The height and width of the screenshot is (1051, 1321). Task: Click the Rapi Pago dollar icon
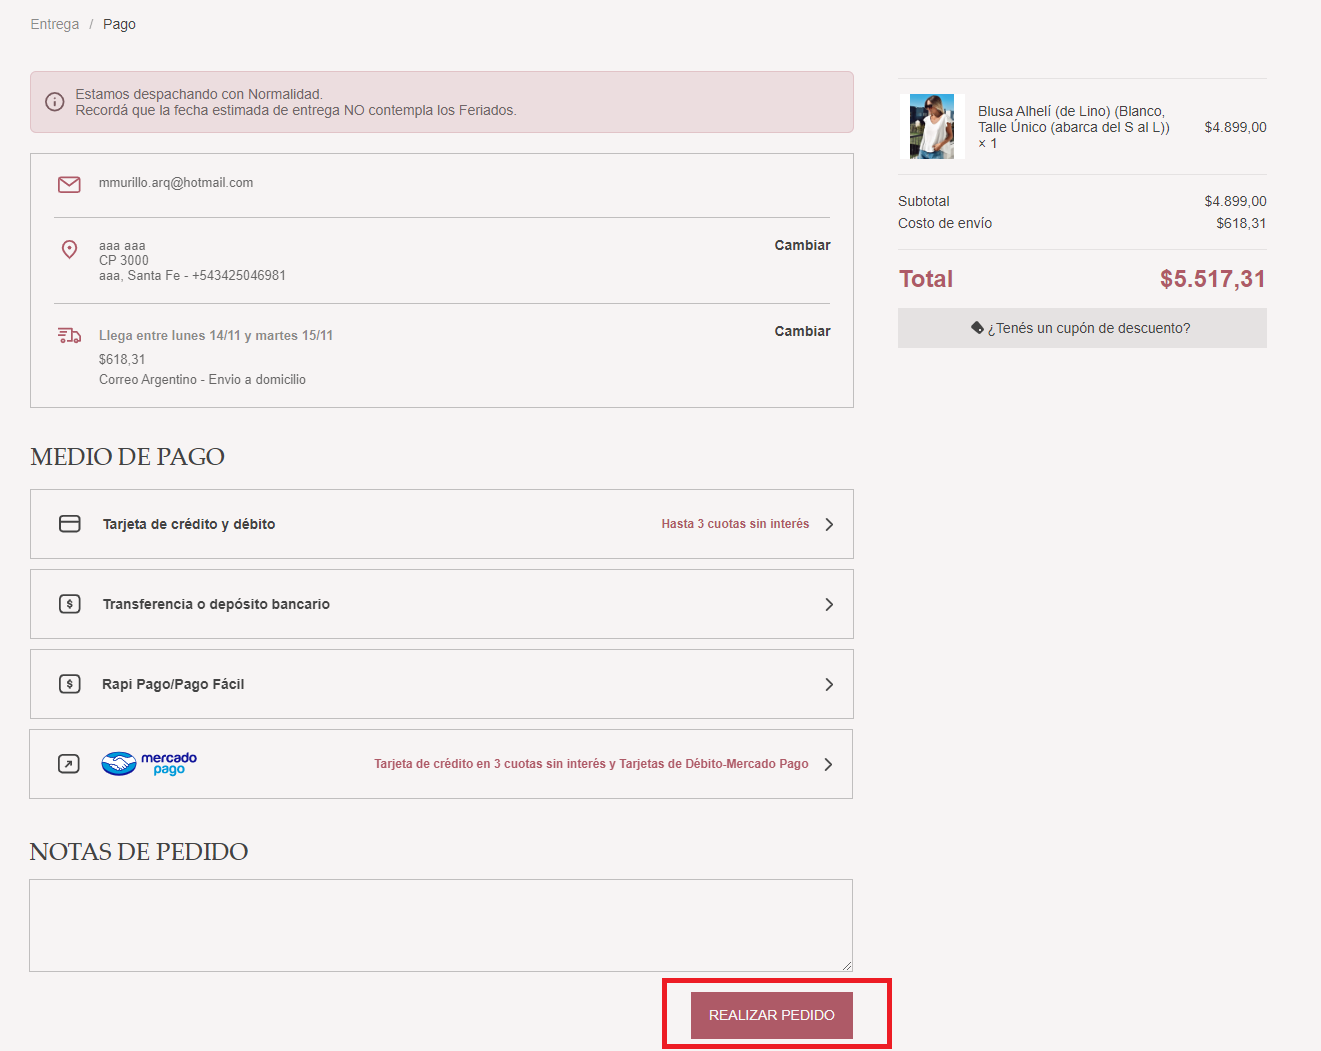70,684
